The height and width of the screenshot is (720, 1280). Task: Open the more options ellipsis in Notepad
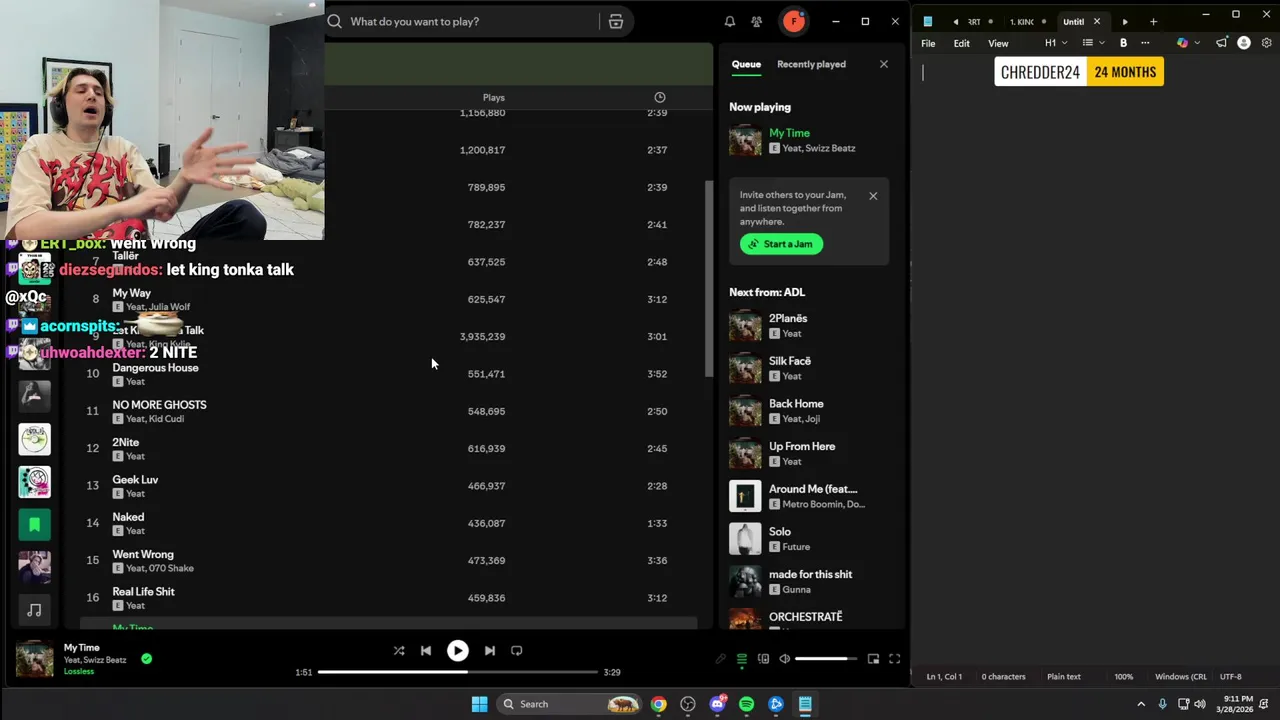tap(1145, 43)
